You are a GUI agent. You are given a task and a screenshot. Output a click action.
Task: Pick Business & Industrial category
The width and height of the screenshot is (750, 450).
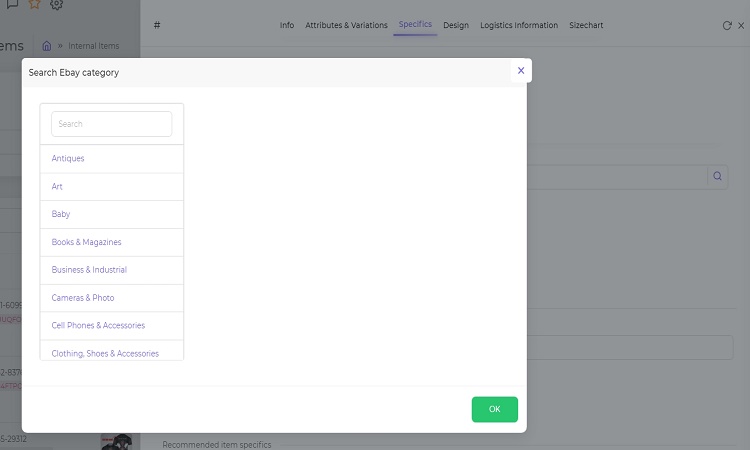tap(111, 270)
